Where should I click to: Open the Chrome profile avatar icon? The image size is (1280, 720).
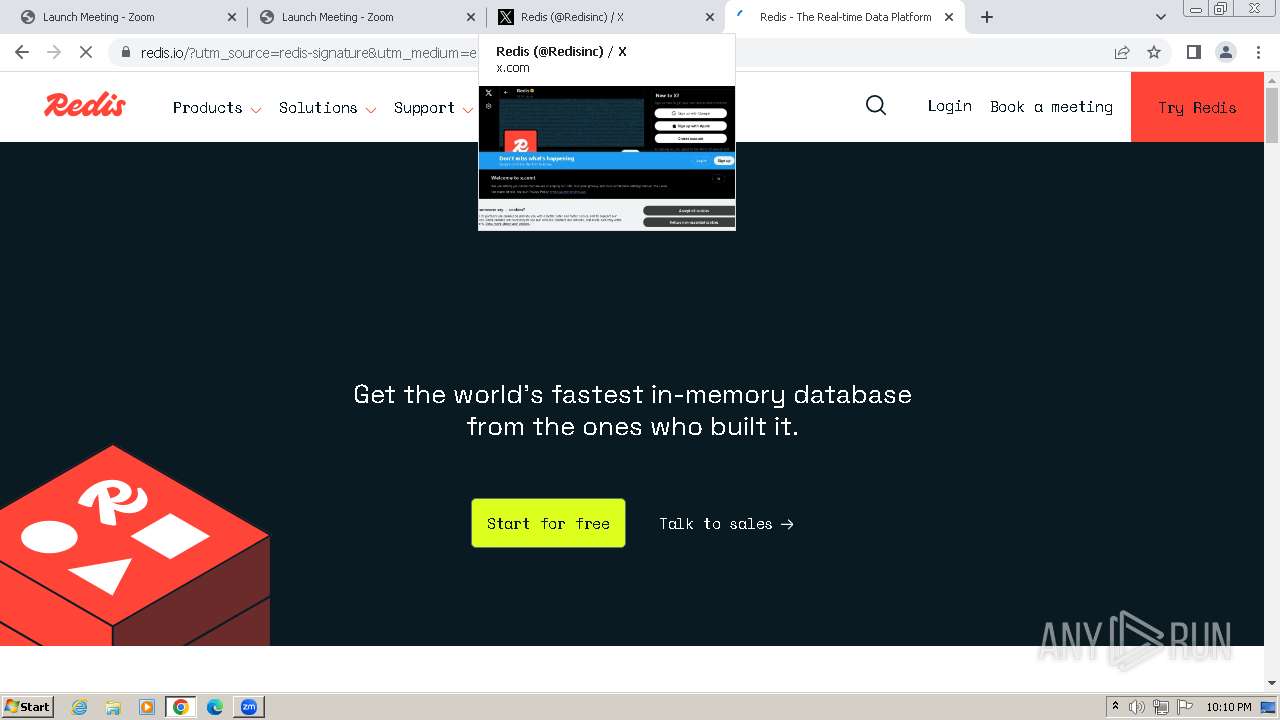1225,52
